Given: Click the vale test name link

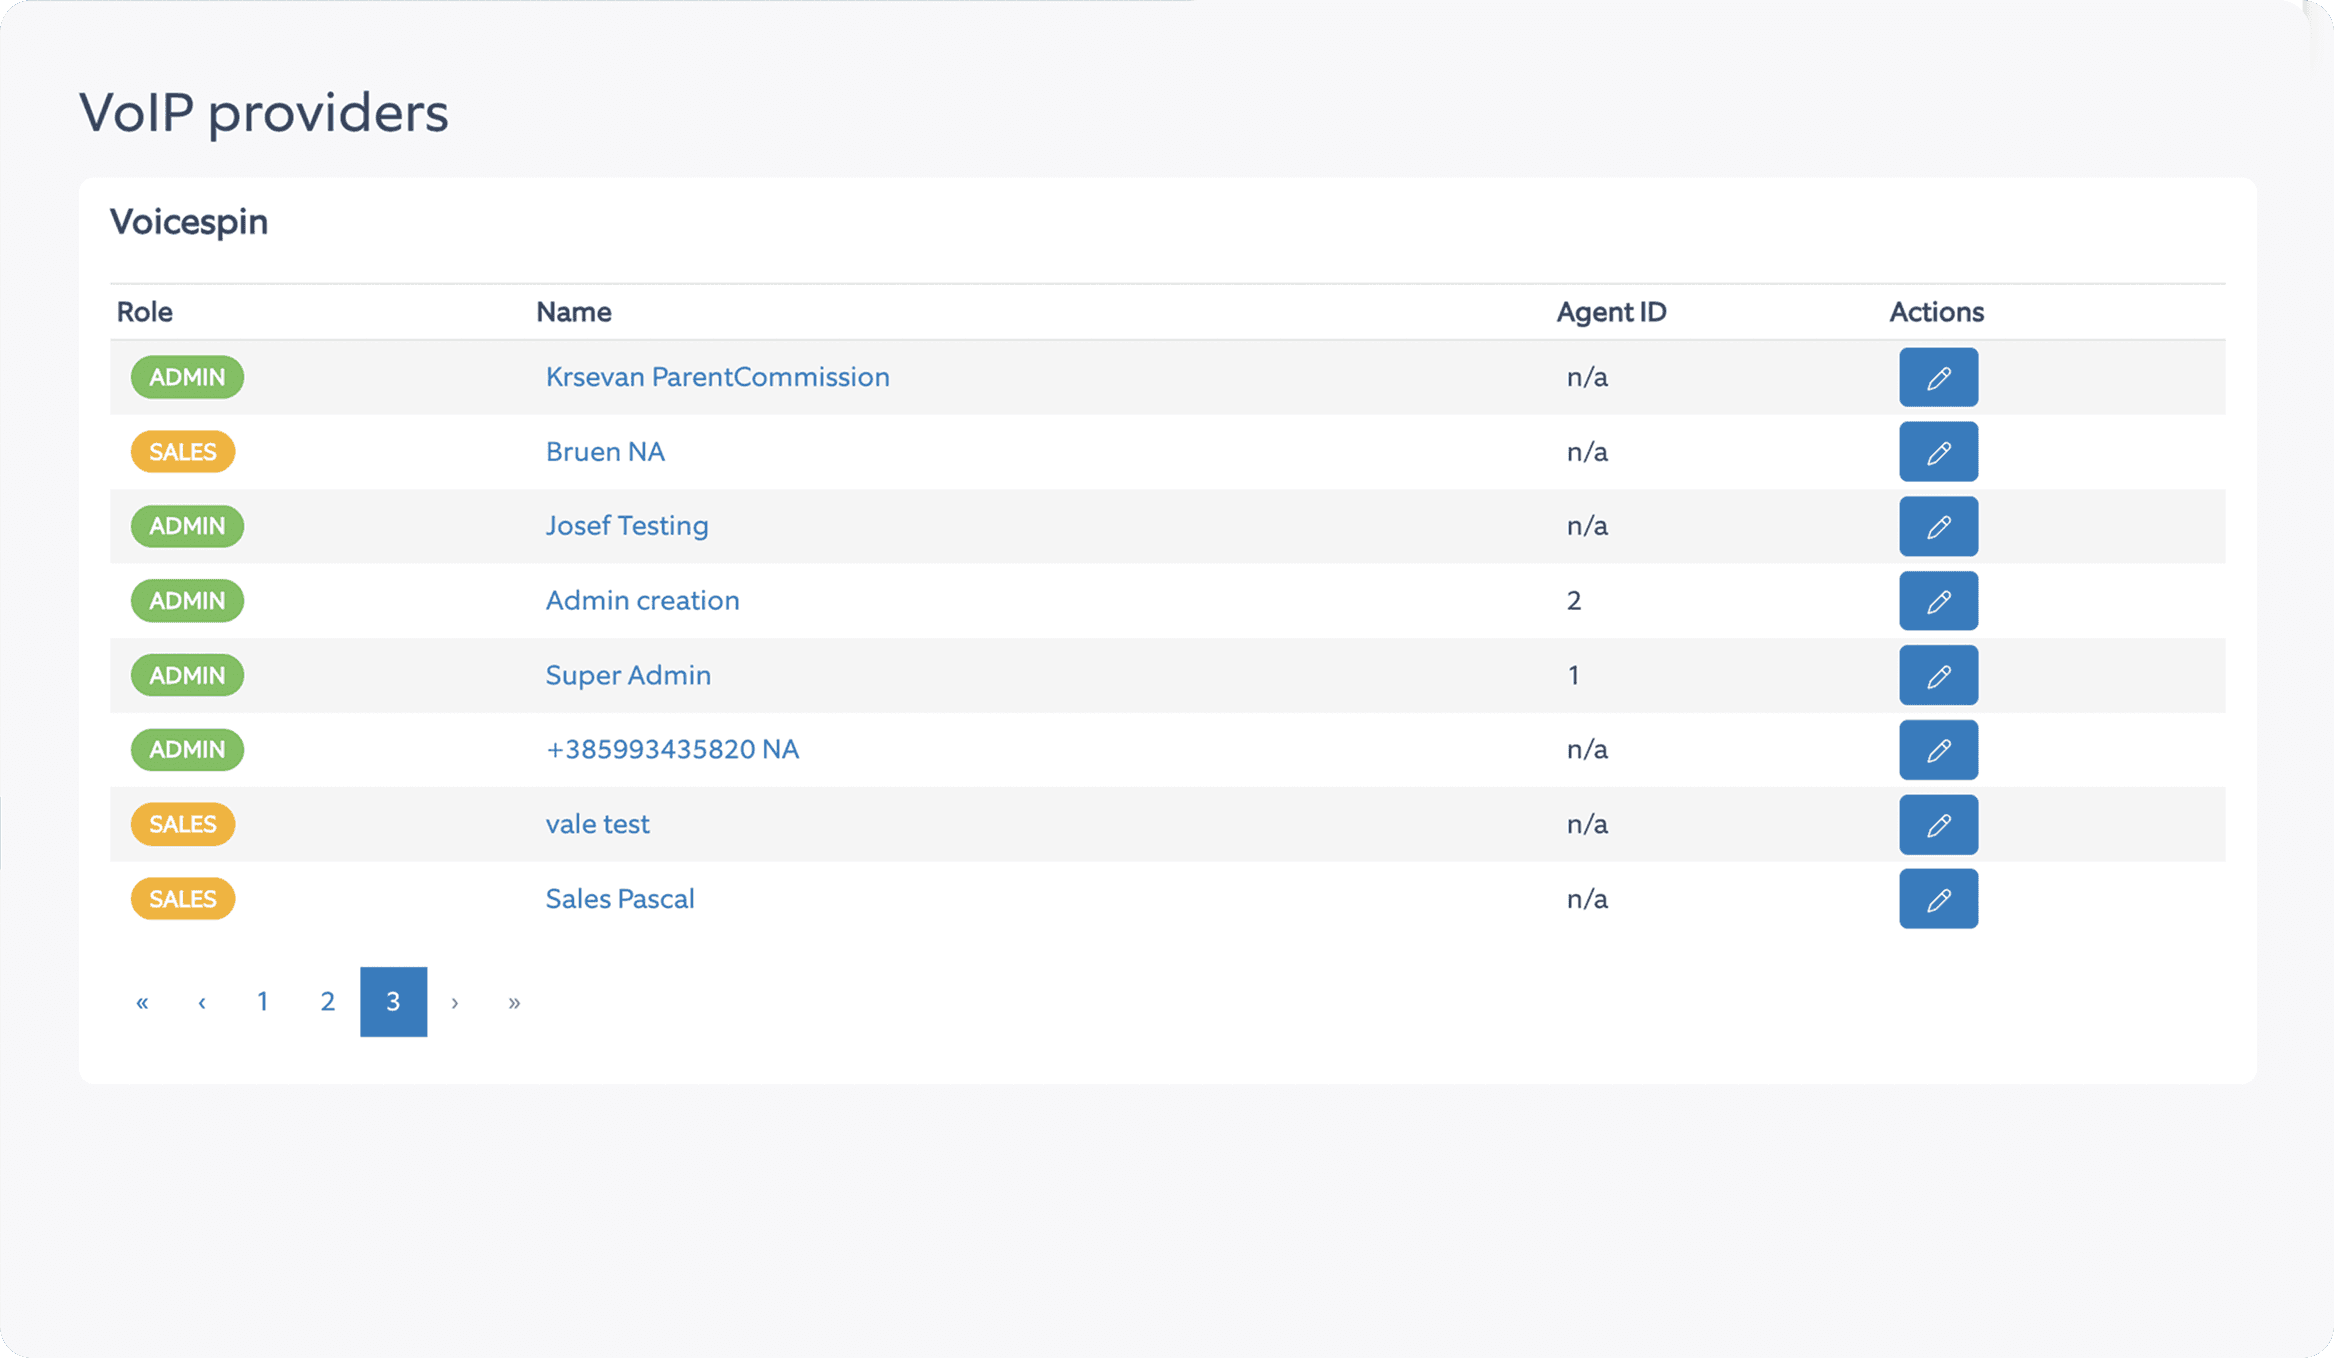Looking at the screenshot, I should point(597,824).
